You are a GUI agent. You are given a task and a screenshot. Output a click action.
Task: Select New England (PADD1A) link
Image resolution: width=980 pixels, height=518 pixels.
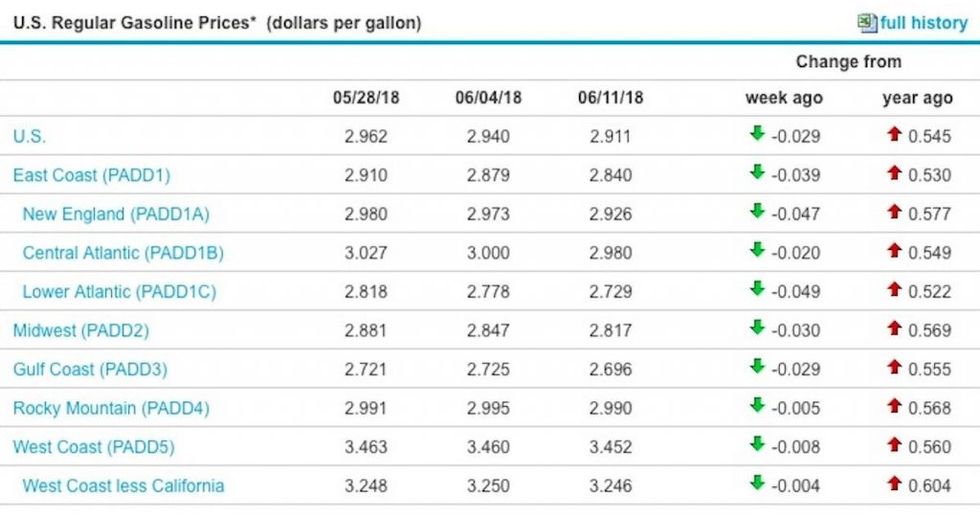115,213
